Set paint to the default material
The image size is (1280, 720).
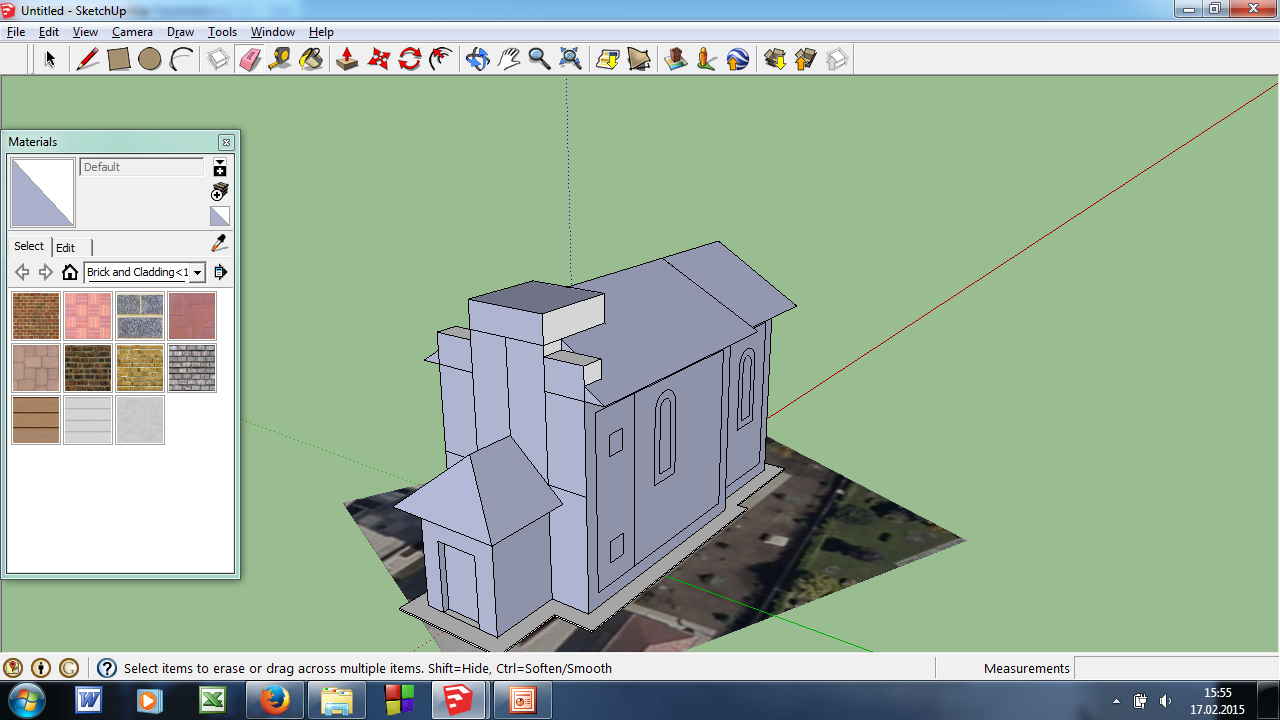click(x=220, y=216)
